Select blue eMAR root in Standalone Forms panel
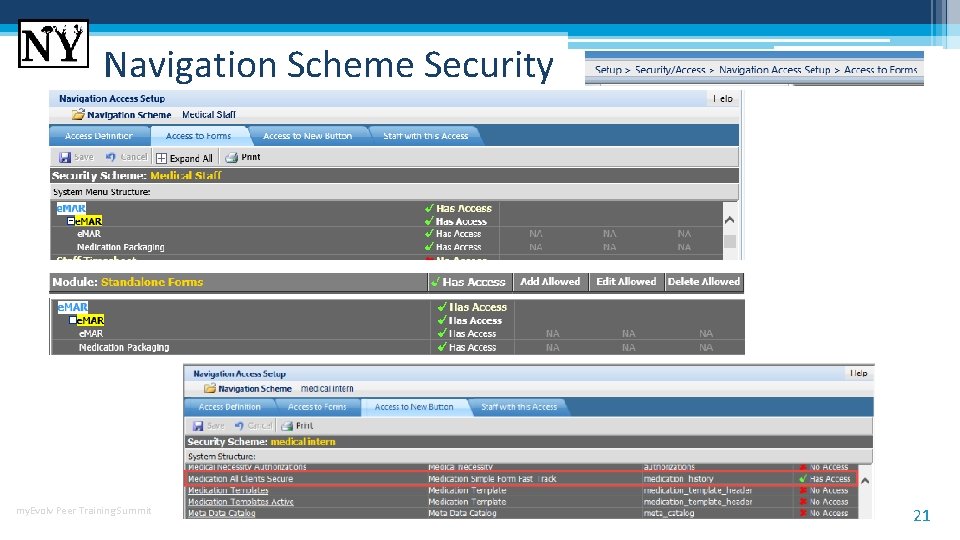Image resolution: width=960 pixels, height=540 pixels. click(x=72, y=307)
